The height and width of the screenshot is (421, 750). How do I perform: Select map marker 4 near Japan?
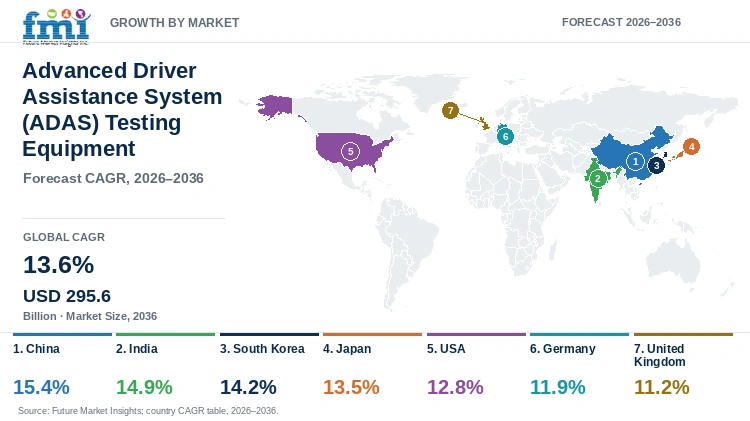(x=691, y=146)
